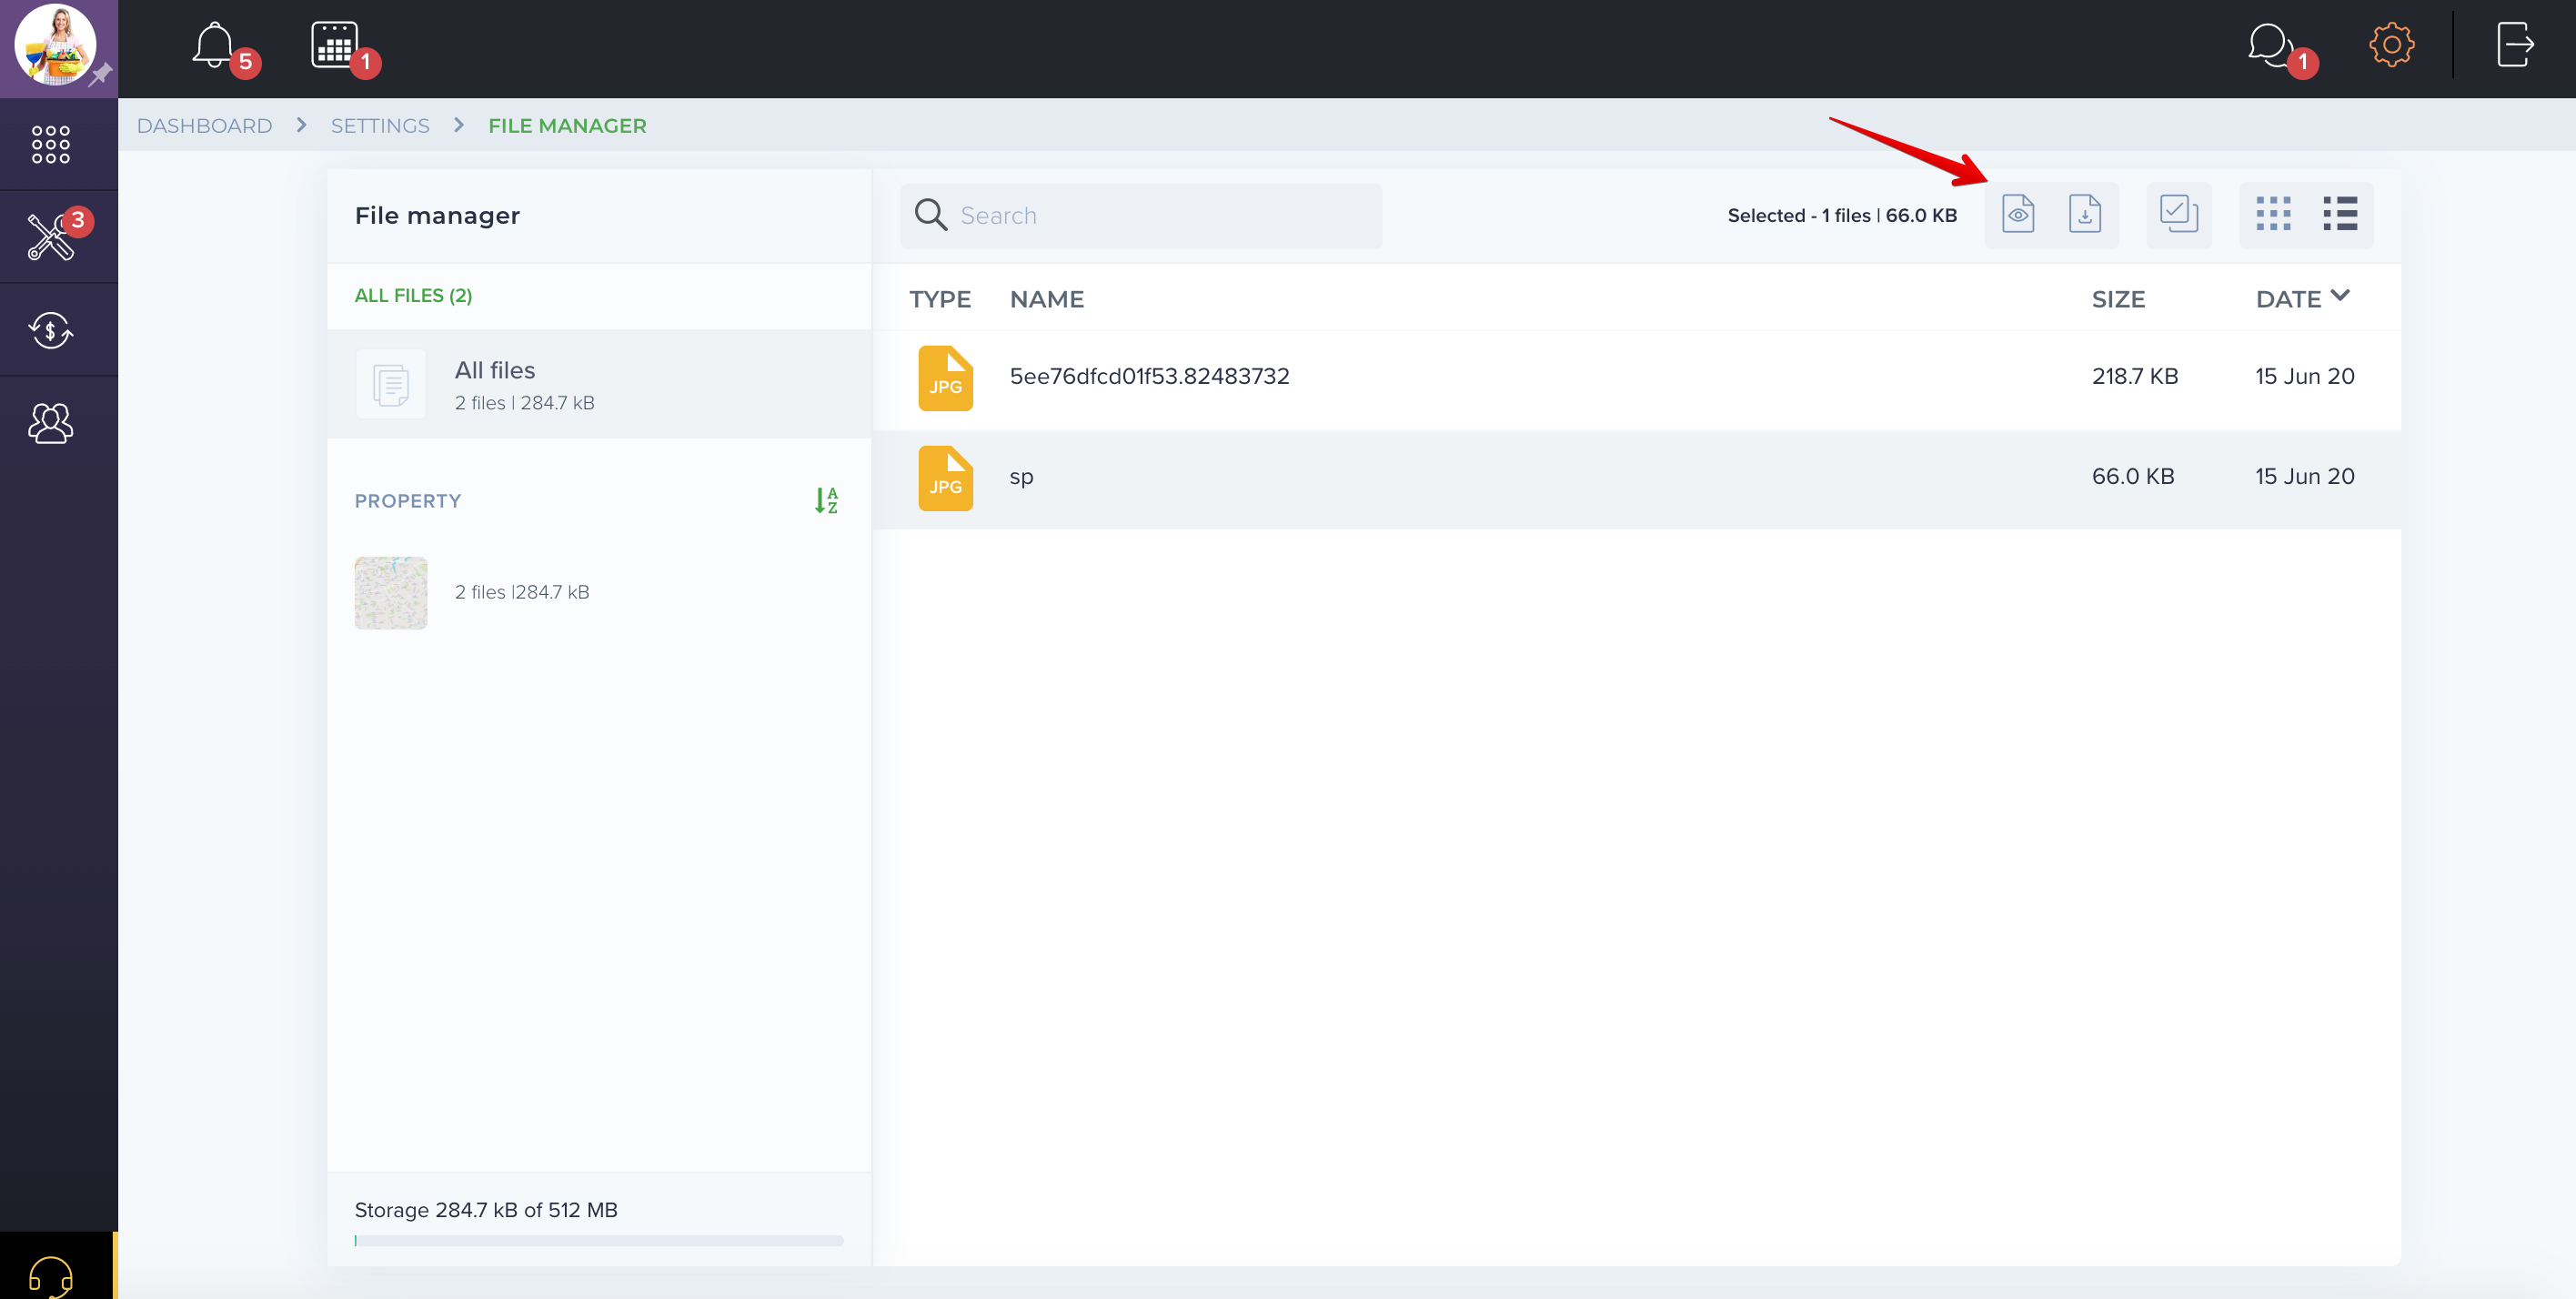Open the apps grid menu in sidebar
Image resolution: width=2576 pixels, height=1299 pixels.
pyautogui.click(x=51, y=145)
